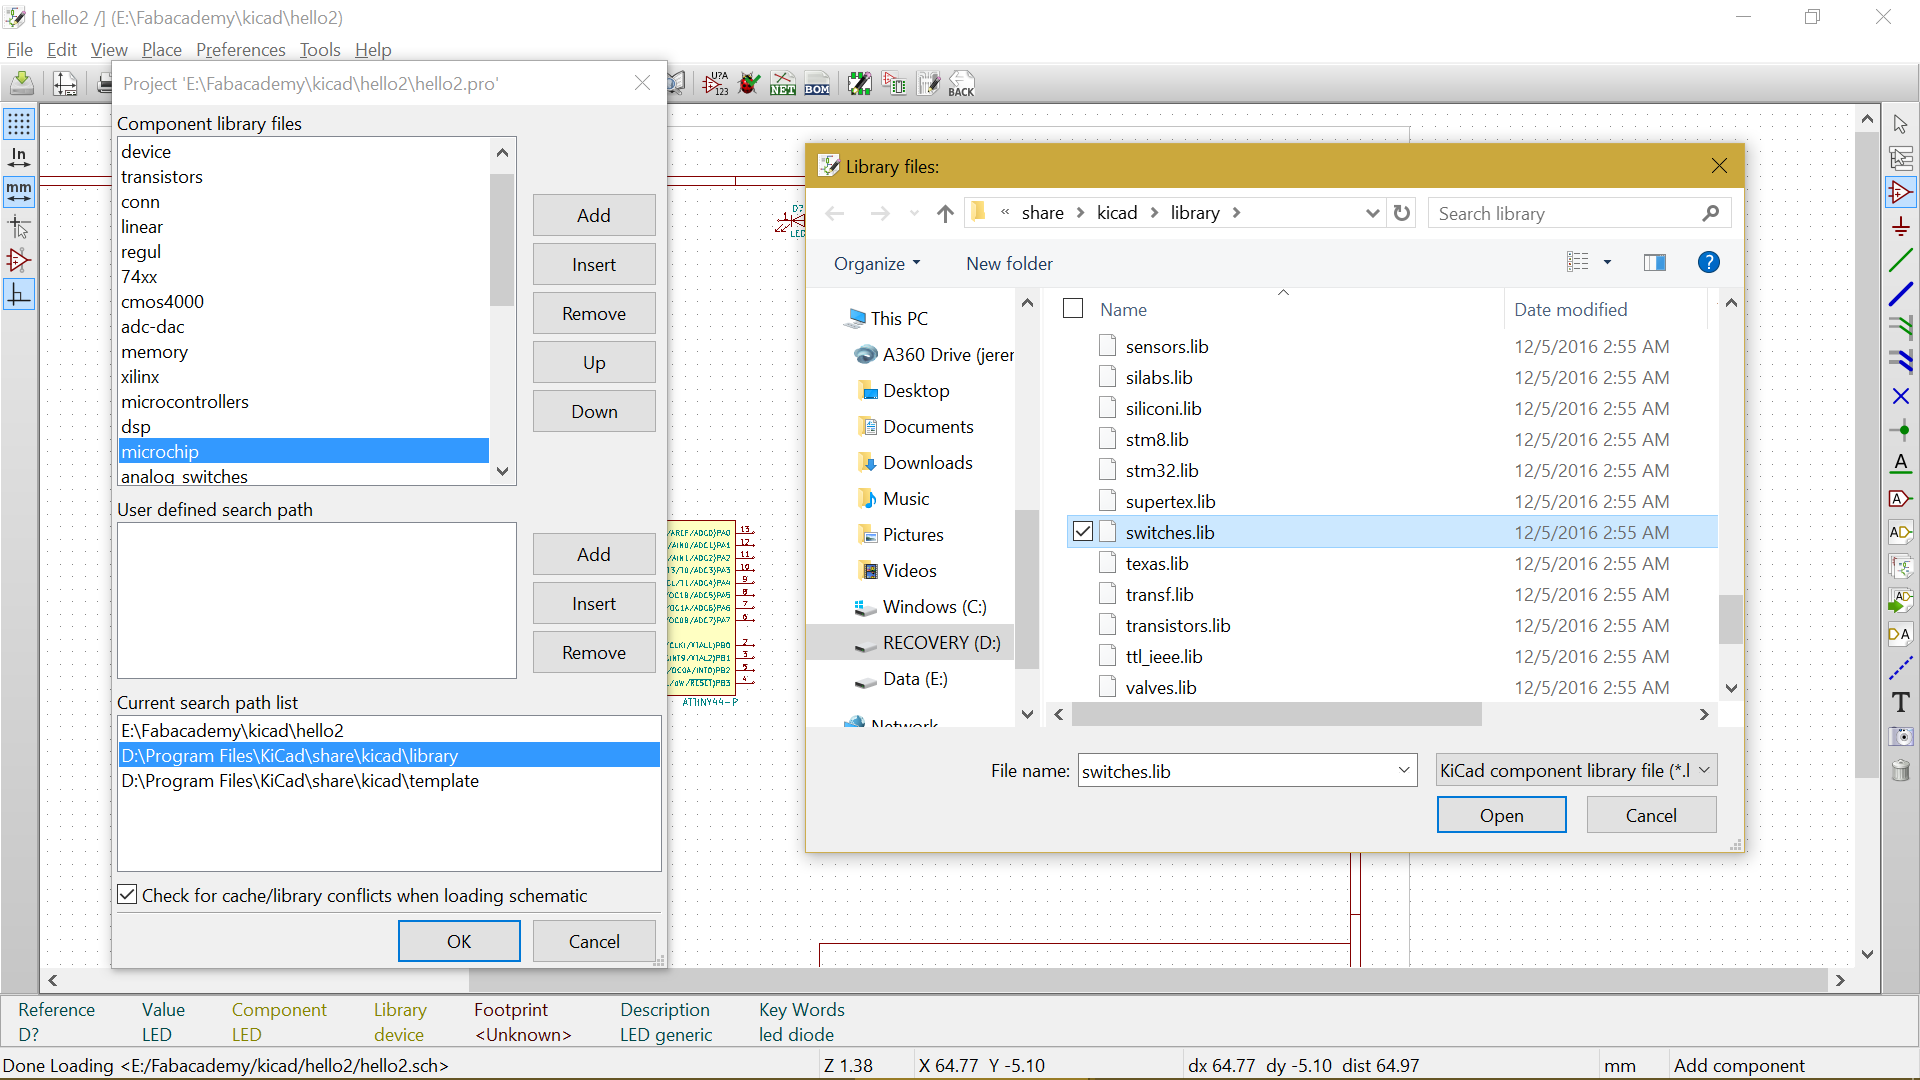Select the microchip library entry
Screen dimensions: 1920x1080
point(304,451)
